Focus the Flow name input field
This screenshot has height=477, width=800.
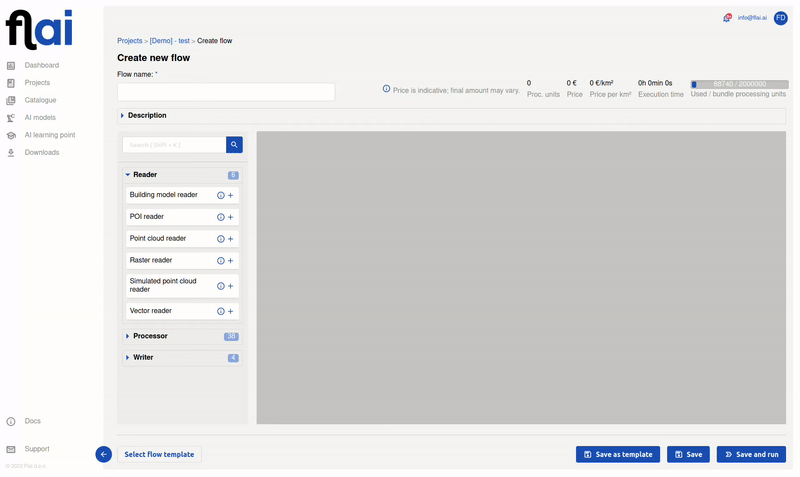point(226,92)
